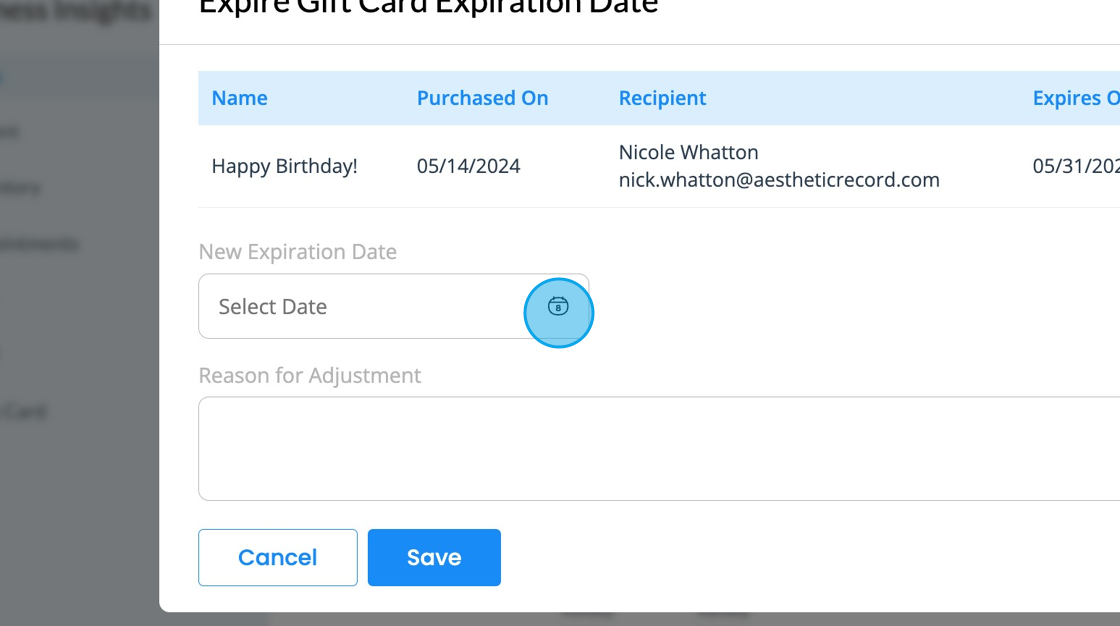Click the Expires On column header

coord(1075,98)
